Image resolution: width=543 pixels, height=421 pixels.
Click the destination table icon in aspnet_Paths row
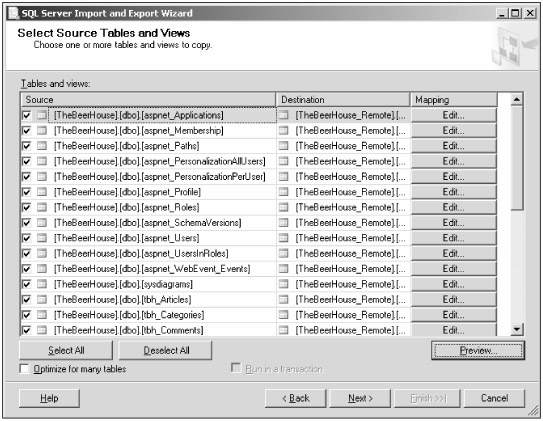(x=284, y=146)
